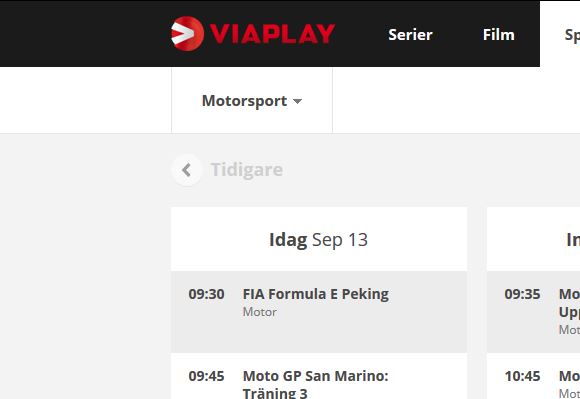Click the 09:30 time of Formula E

tap(206, 294)
